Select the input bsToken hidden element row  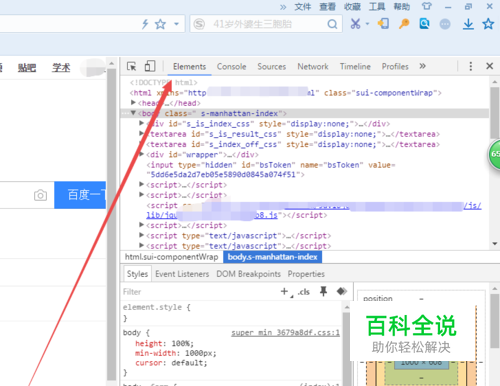click(271, 170)
